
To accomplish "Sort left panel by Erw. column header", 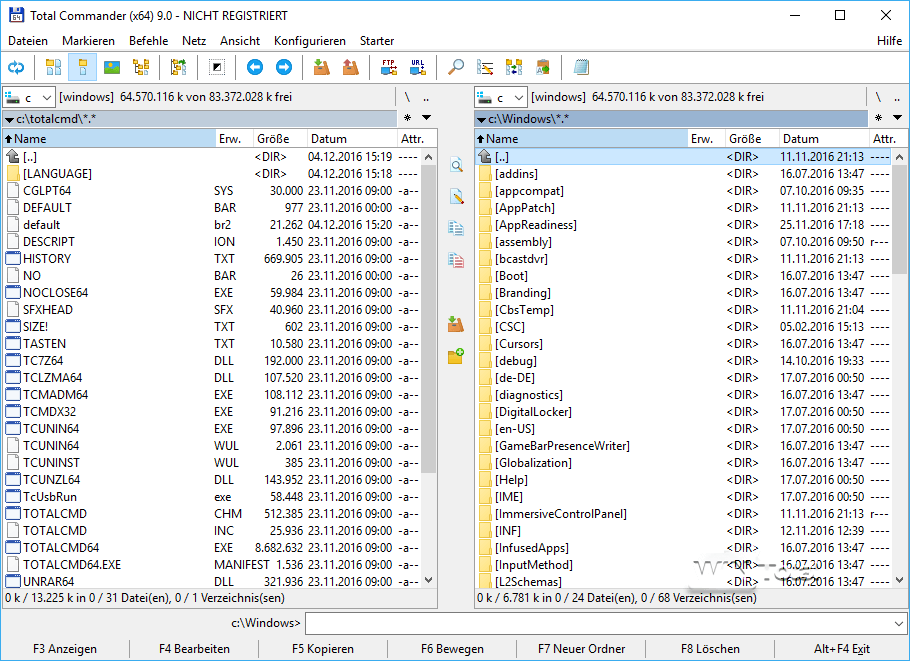I will tap(234, 139).
